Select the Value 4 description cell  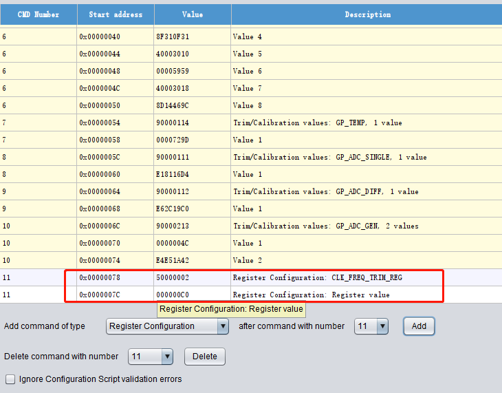(x=366, y=37)
